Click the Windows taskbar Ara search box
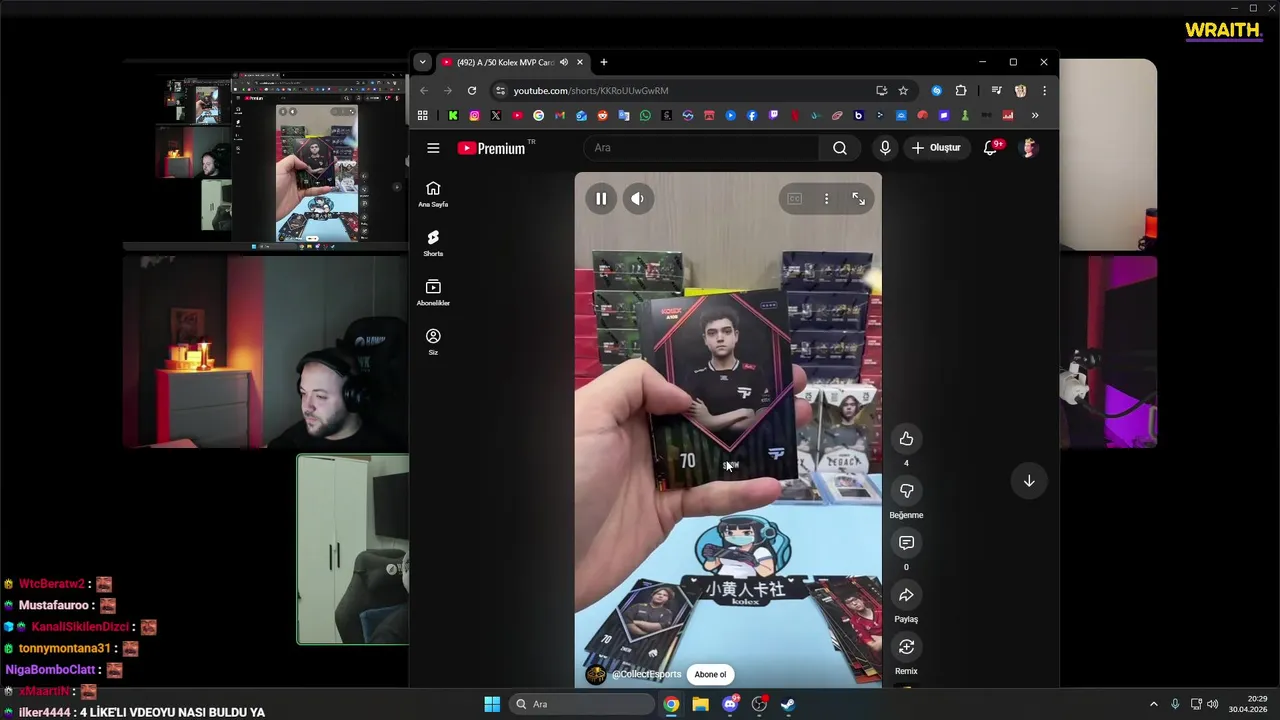 pyautogui.click(x=583, y=704)
